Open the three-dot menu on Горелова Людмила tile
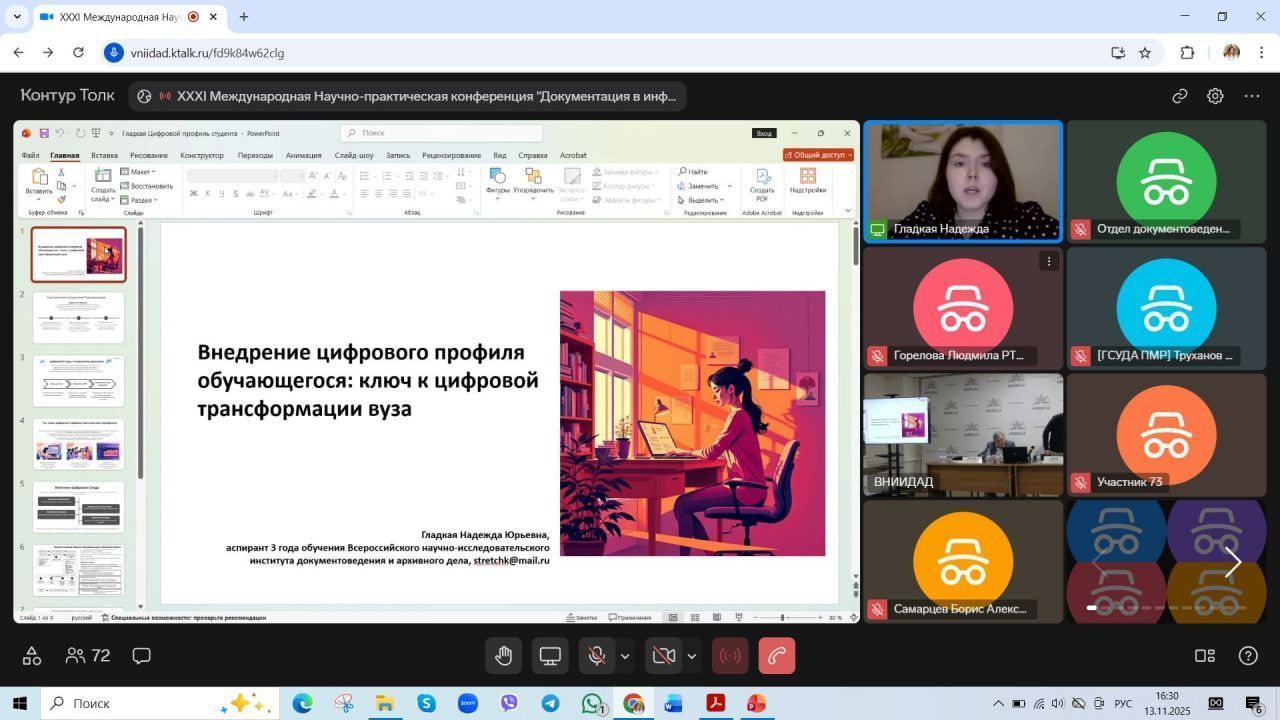 click(1048, 261)
